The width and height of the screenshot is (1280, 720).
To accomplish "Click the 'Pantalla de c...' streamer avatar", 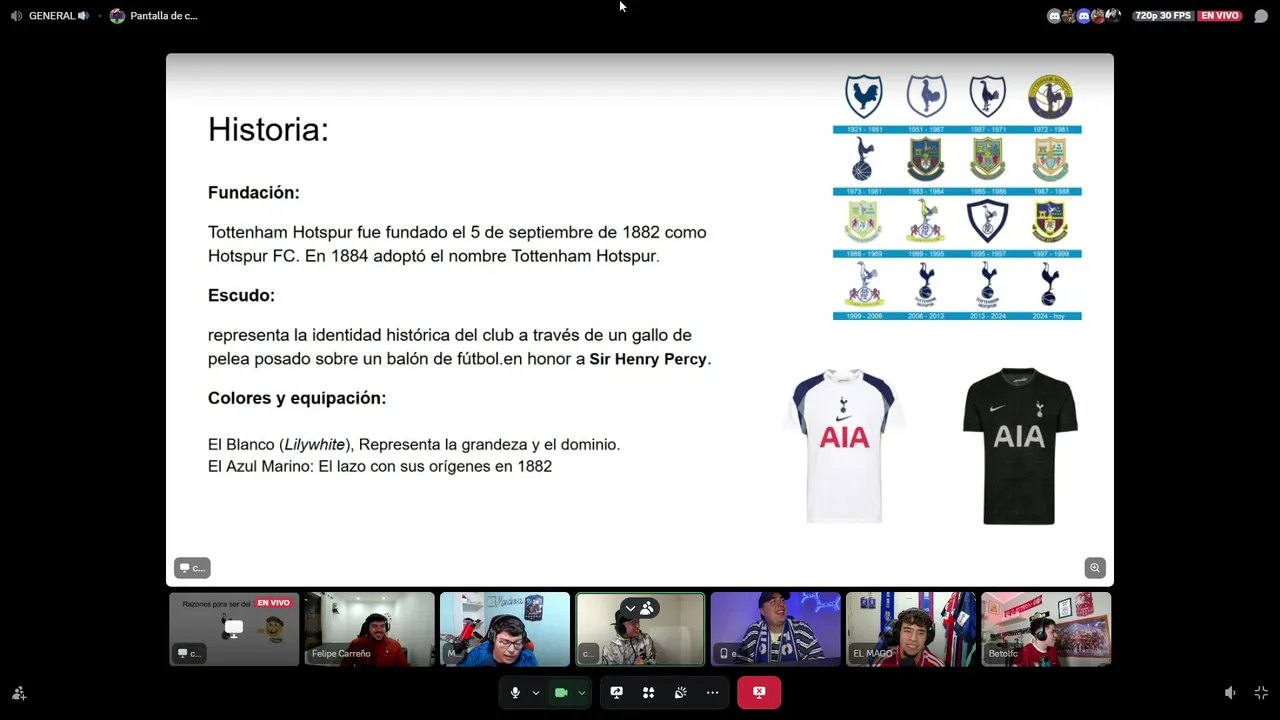I will click(117, 16).
